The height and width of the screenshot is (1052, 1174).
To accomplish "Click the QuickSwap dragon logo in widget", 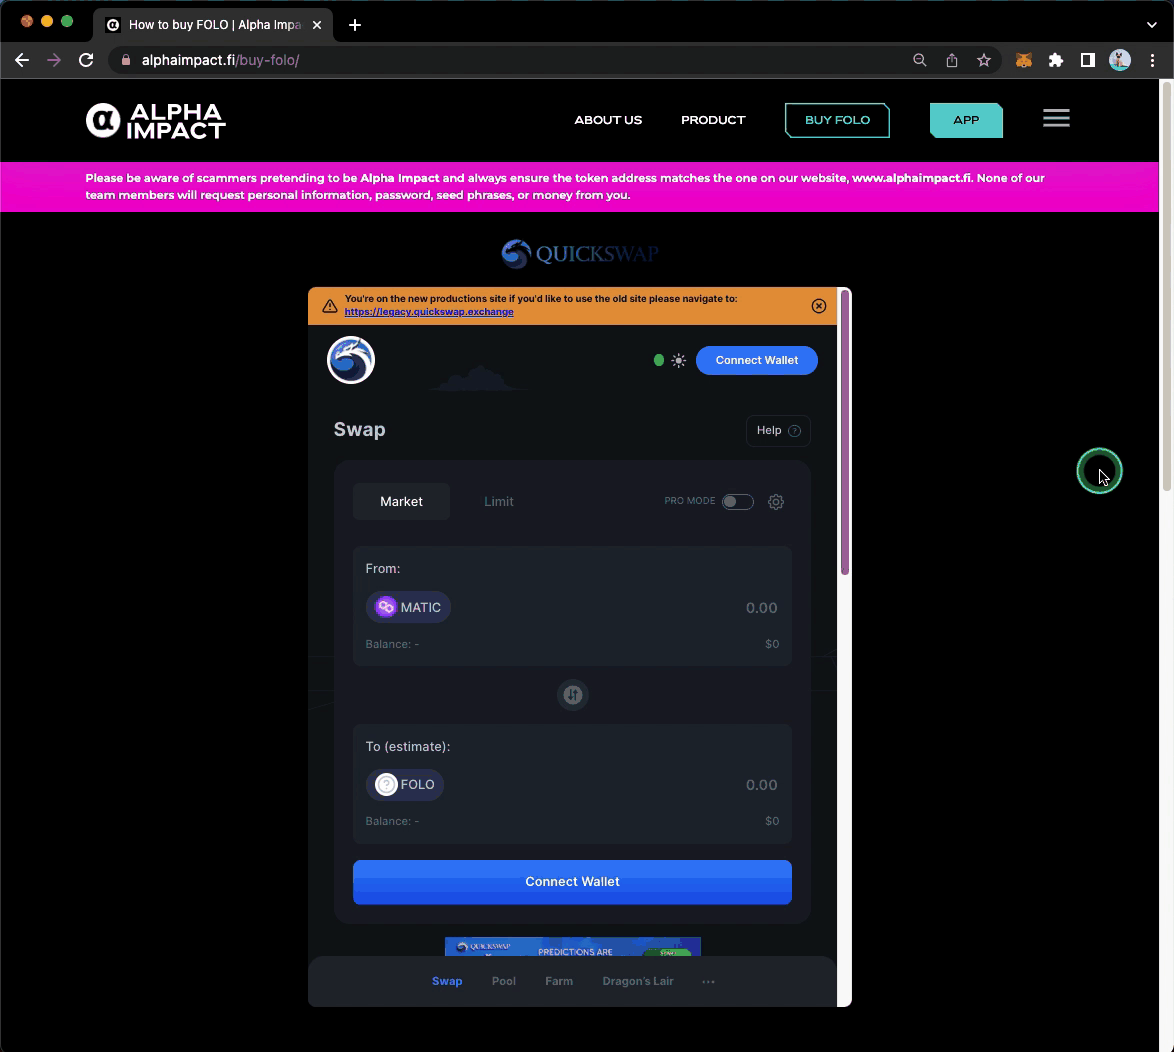I will coord(350,360).
